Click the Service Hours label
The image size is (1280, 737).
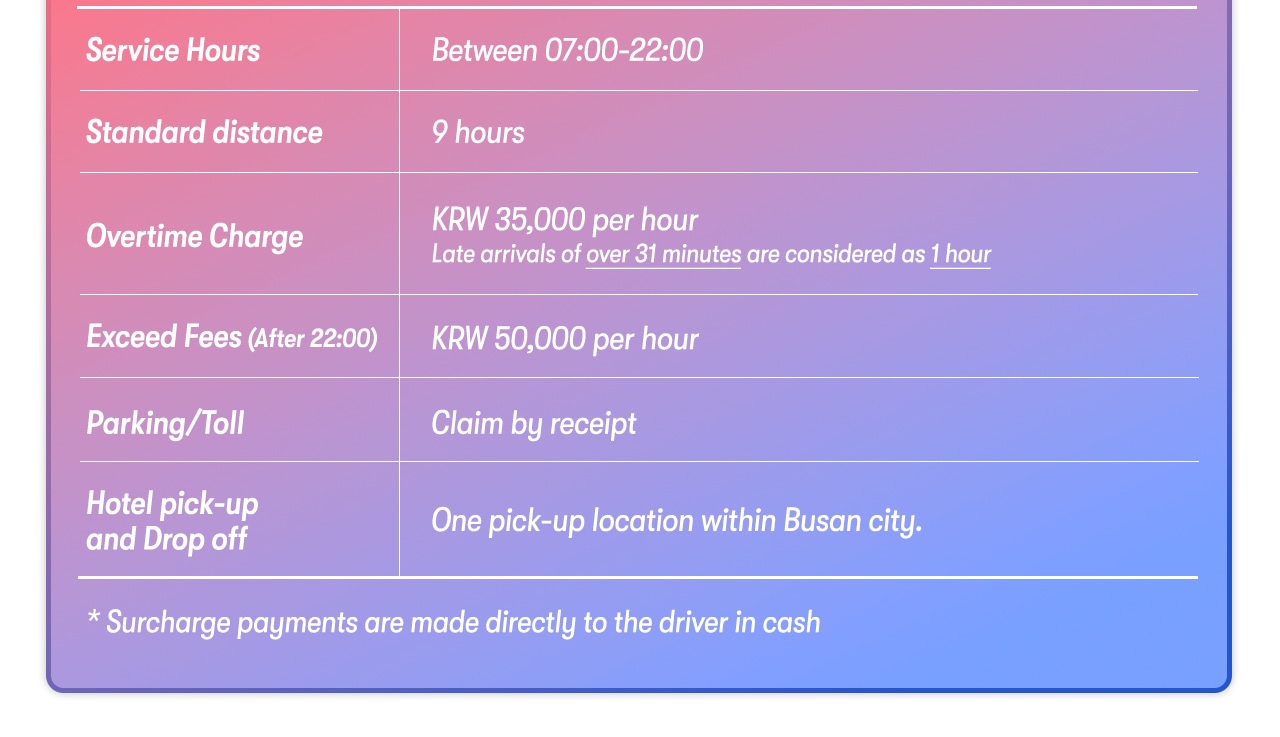pyautogui.click(x=173, y=50)
